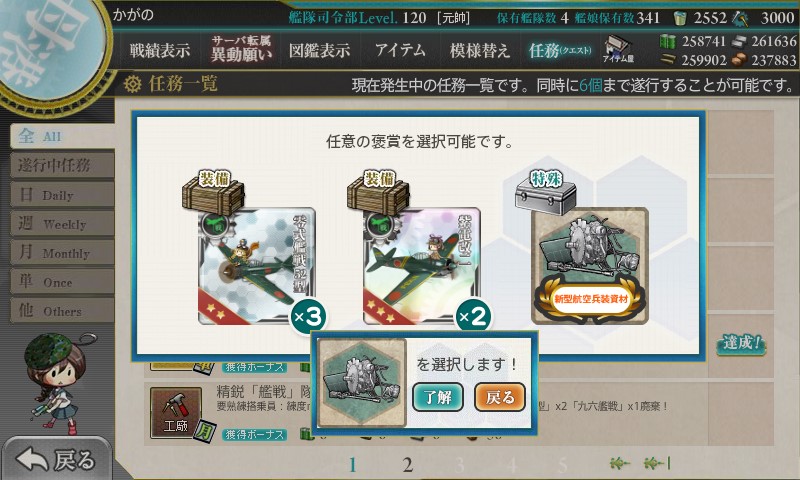Show Monthly quests tab
Viewport: 800px width, 480px height.
62,252
